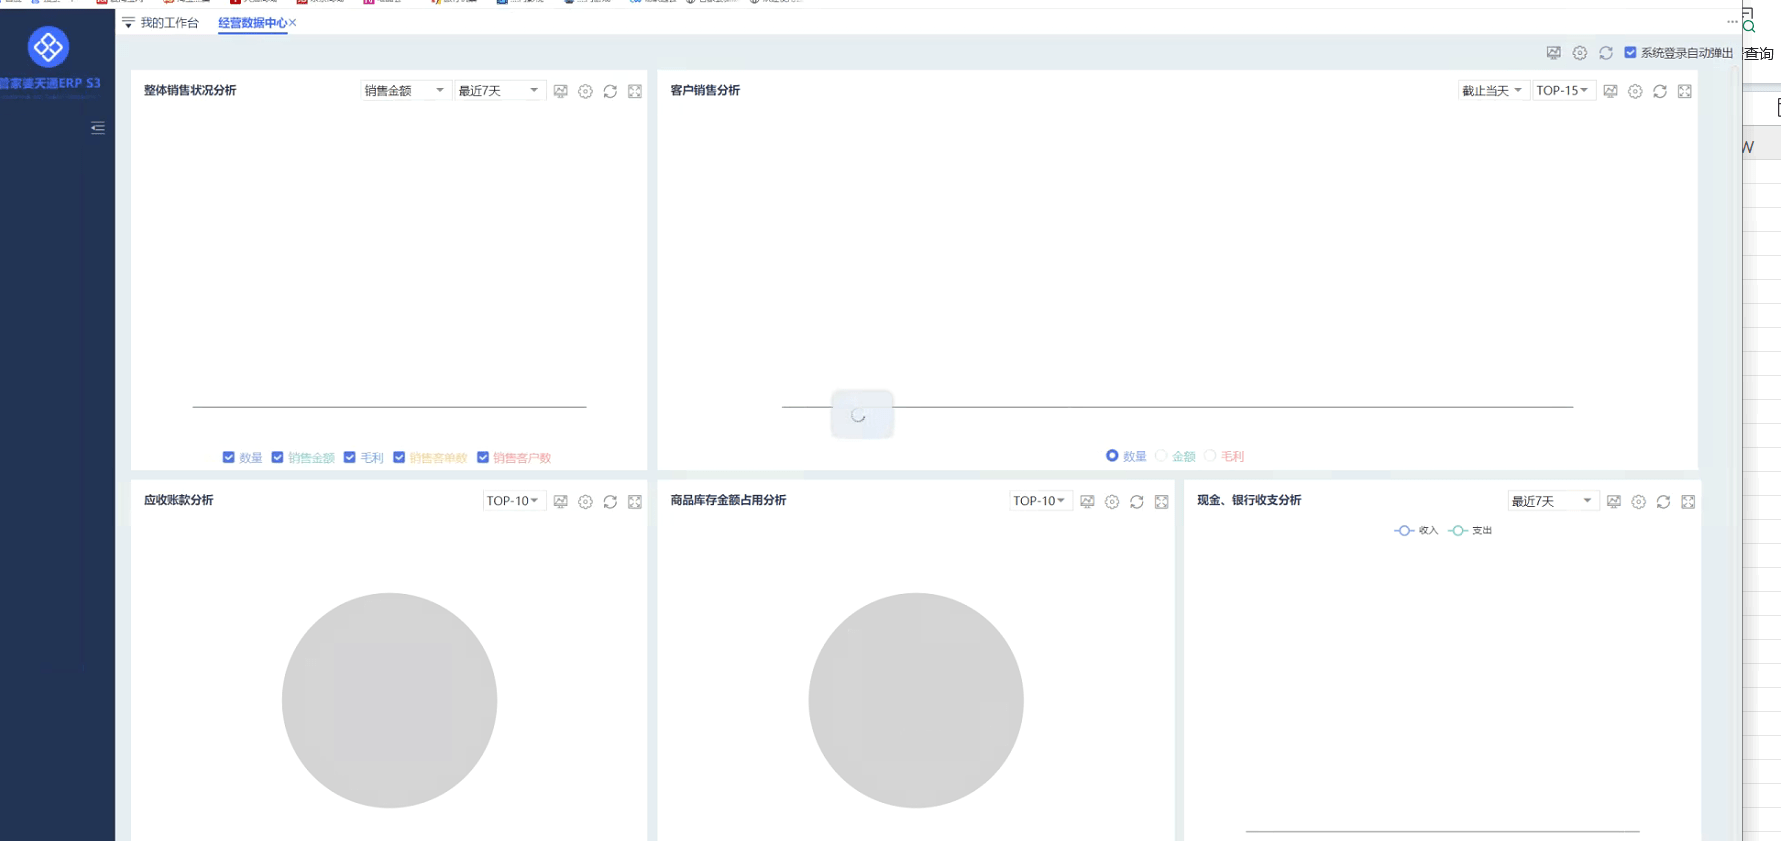Open the 截止当天 dropdown
The width and height of the screenshot is (1781, 841).
[1492, 90]
